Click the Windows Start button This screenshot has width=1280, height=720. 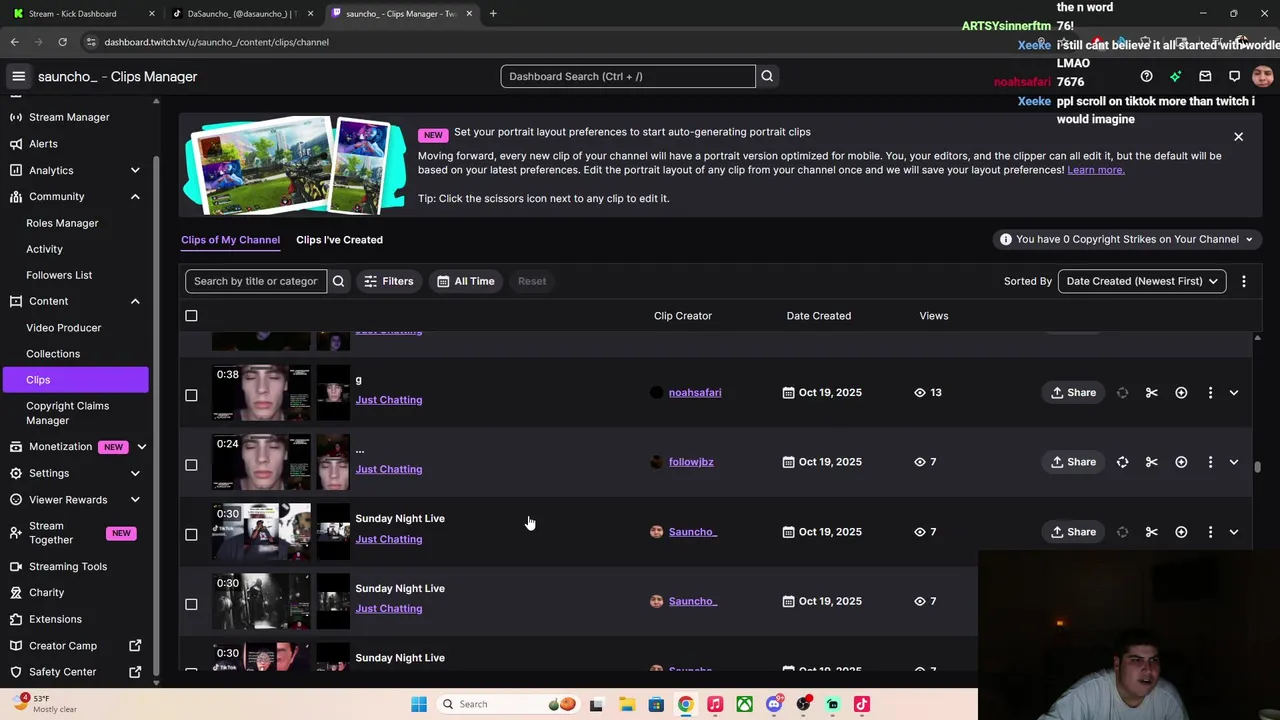point(419,704)
